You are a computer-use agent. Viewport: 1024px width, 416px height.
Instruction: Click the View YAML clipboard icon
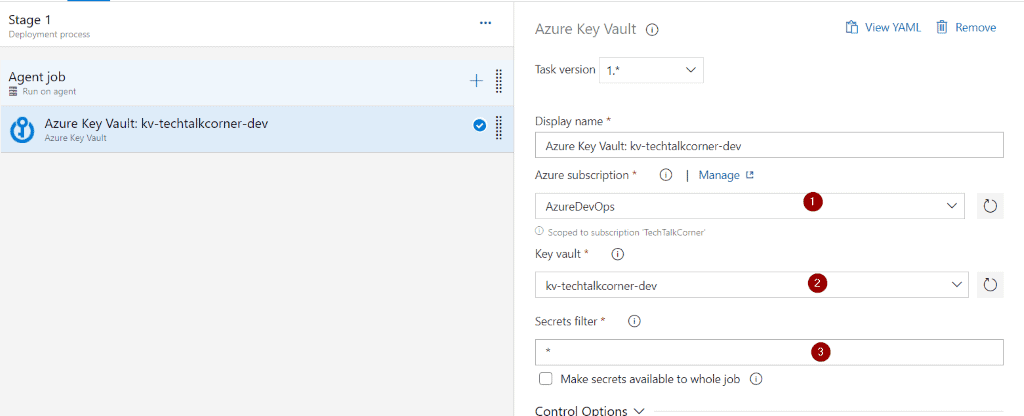click(851, 27)
